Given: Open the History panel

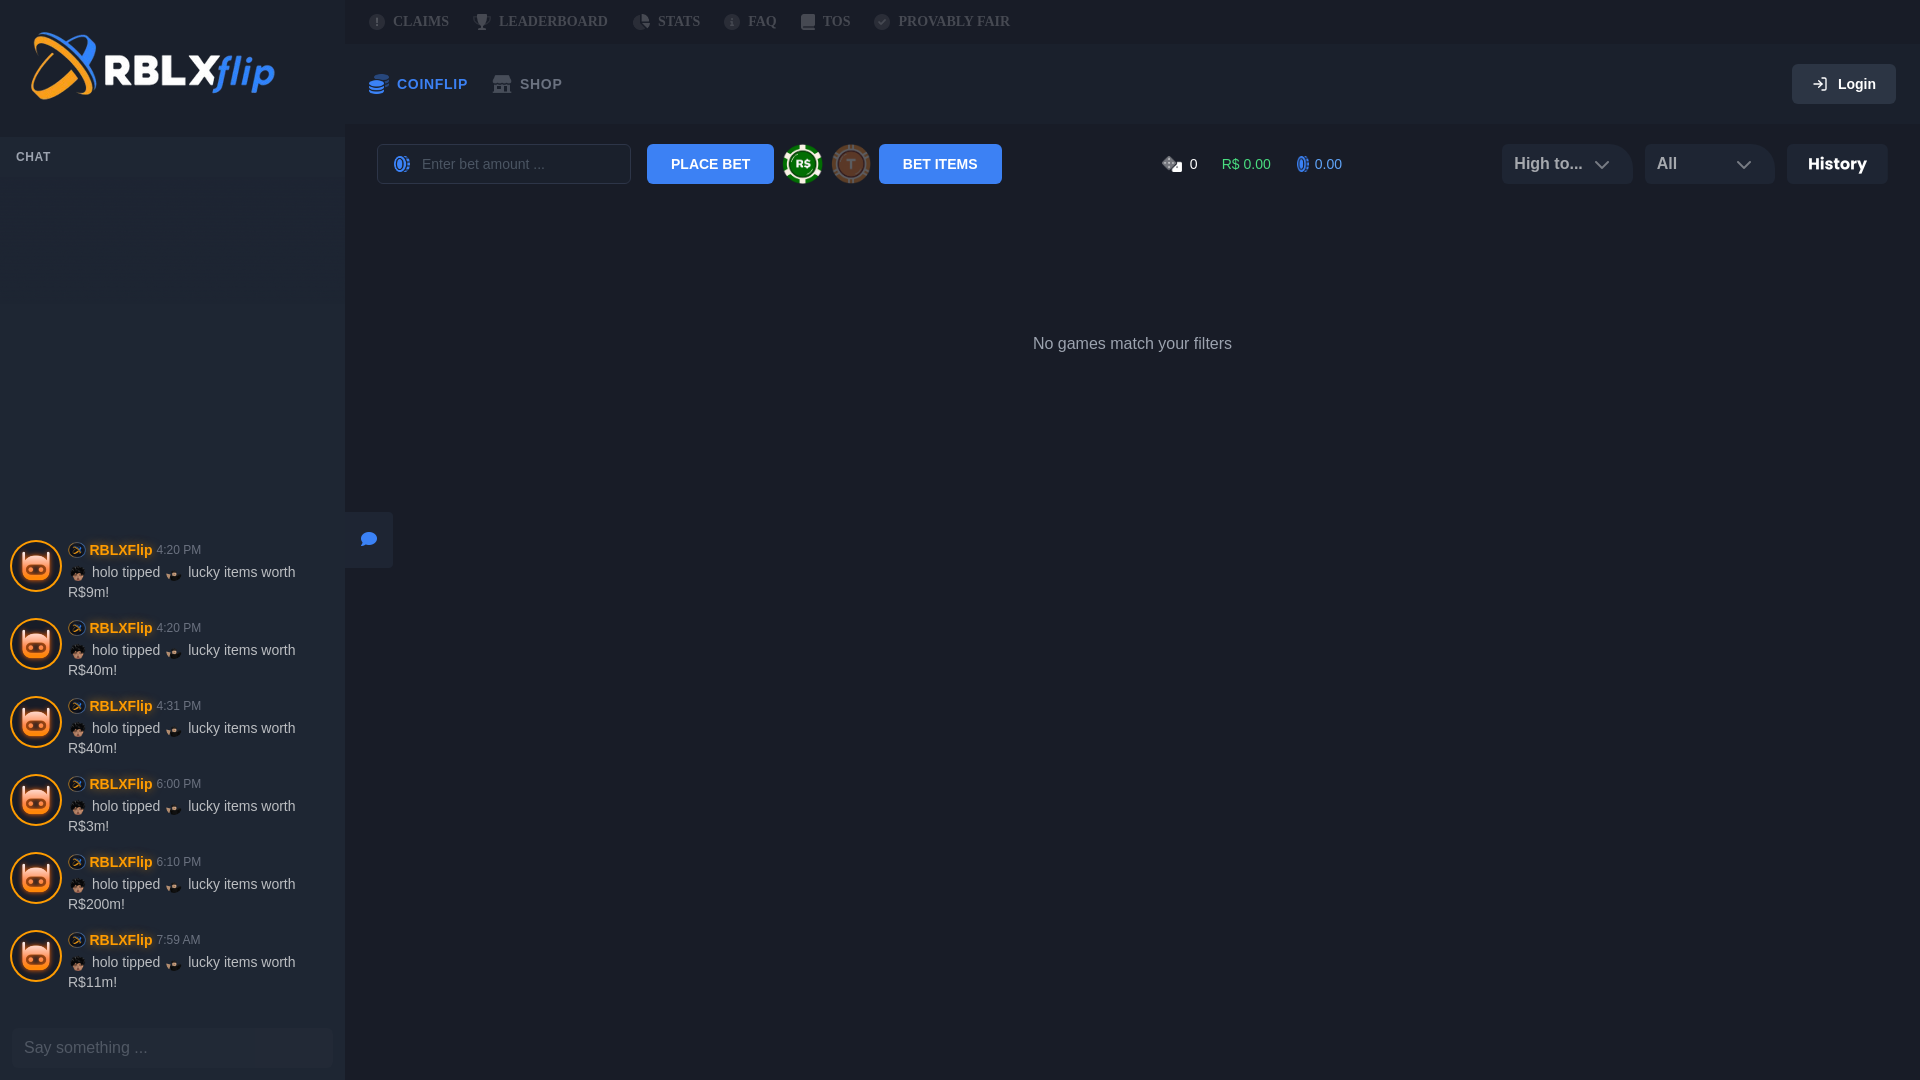Looking at the screenshot, I should click(x=1837, y=164).
